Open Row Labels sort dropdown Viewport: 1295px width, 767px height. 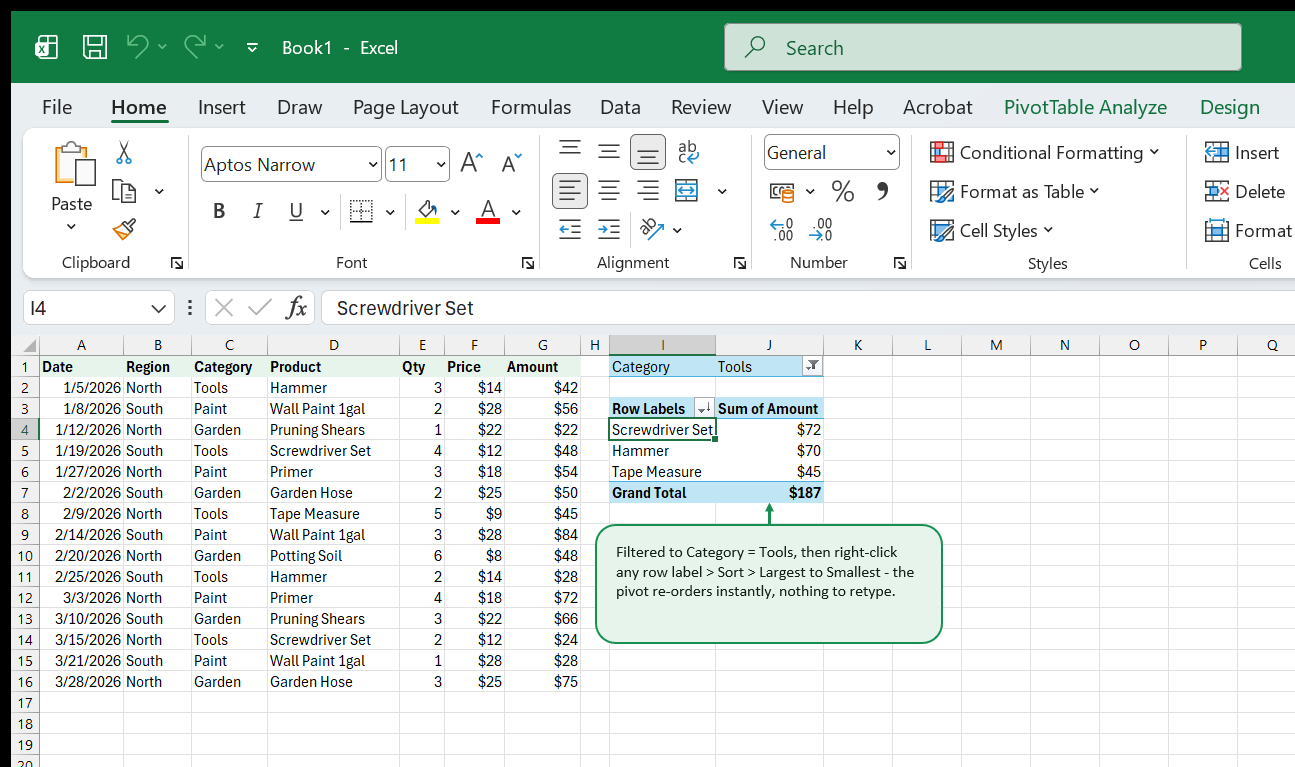(703, 409)
